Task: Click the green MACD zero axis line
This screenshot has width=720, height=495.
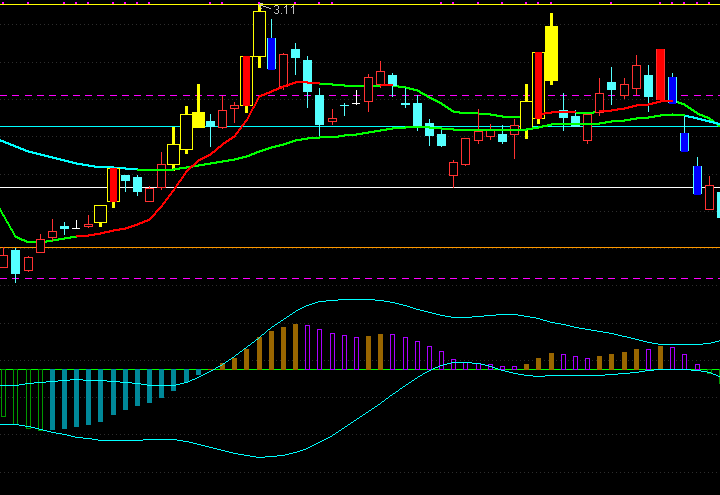Action: 360,369
